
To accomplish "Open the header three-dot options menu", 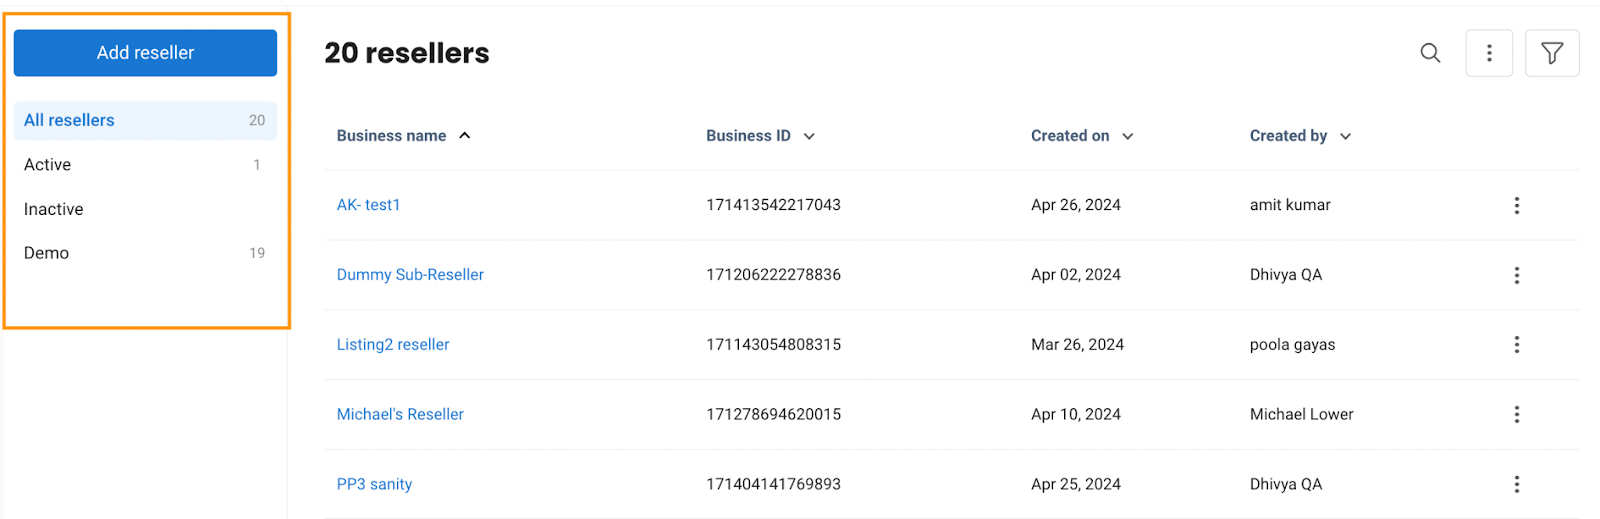I will pyautogui.click(x=1489, y=53).
